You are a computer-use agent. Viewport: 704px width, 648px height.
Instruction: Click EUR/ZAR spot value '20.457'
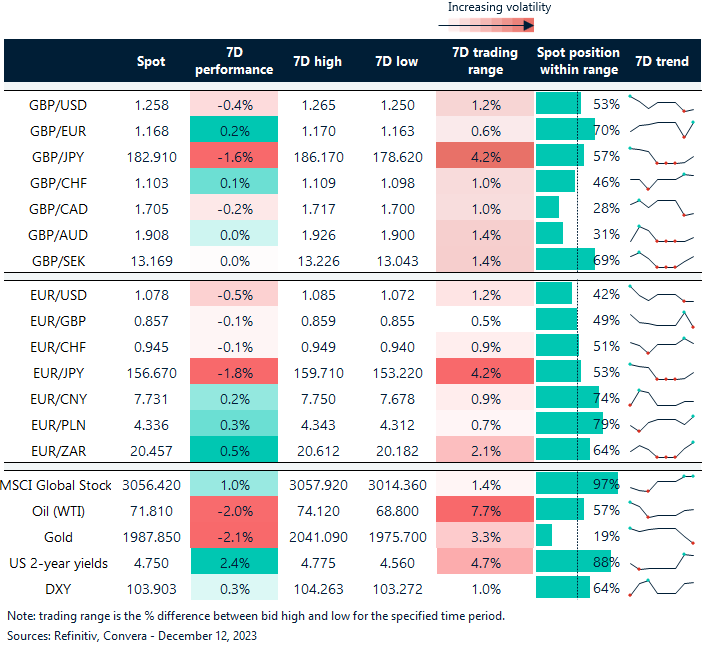(151, 451)
